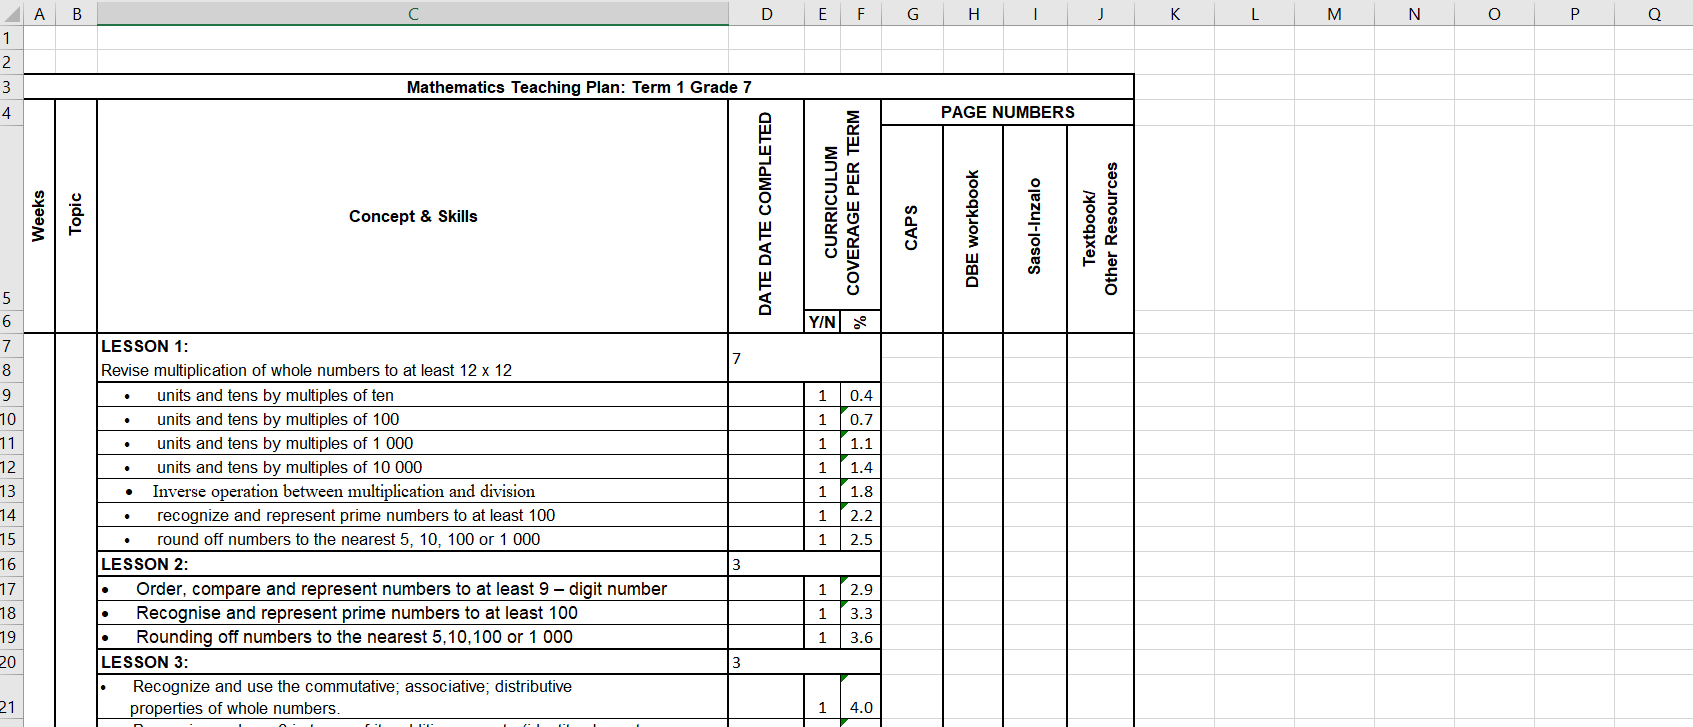The image size is (1693, 727).
Task: Click the 'PAGE NUMBERS' header cell
Action: coord(1007,112)
